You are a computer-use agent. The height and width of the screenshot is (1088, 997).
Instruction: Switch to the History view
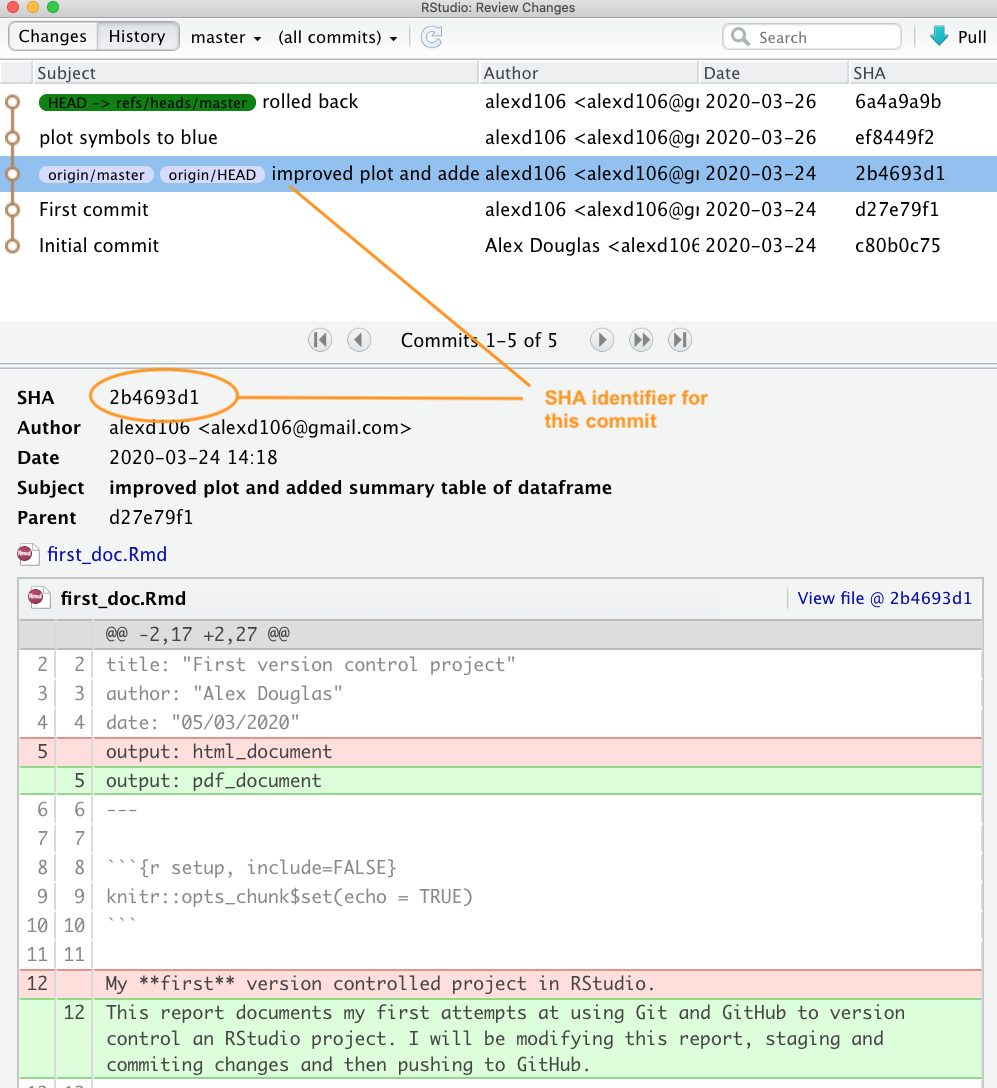[x=137, y=37]
